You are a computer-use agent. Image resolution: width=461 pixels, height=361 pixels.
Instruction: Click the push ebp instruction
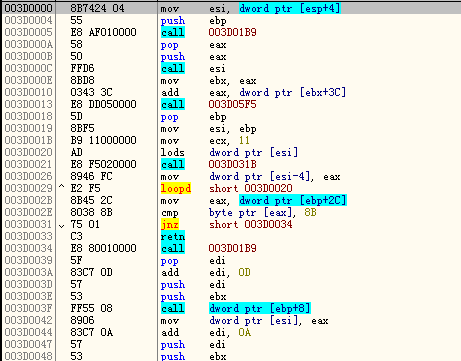tap(194, 21)
